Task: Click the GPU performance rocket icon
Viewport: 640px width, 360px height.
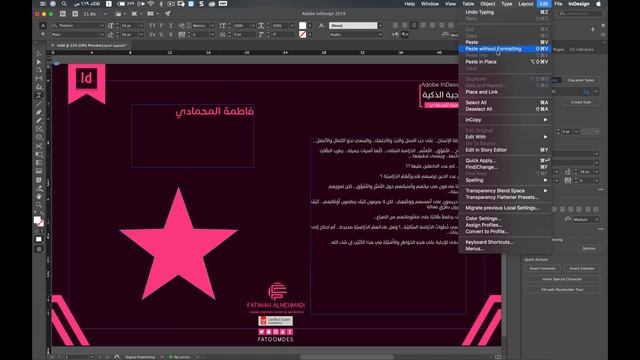Action: (x=168, y=13)
